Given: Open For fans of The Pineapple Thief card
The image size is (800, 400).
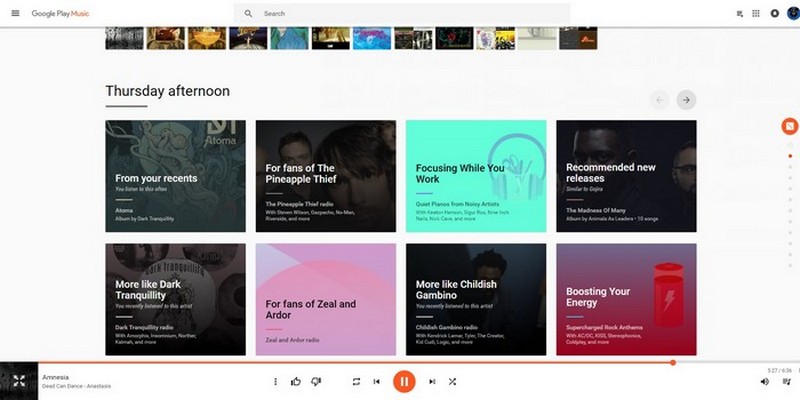Looking at the screenshot, I should [x=326, y=176].
